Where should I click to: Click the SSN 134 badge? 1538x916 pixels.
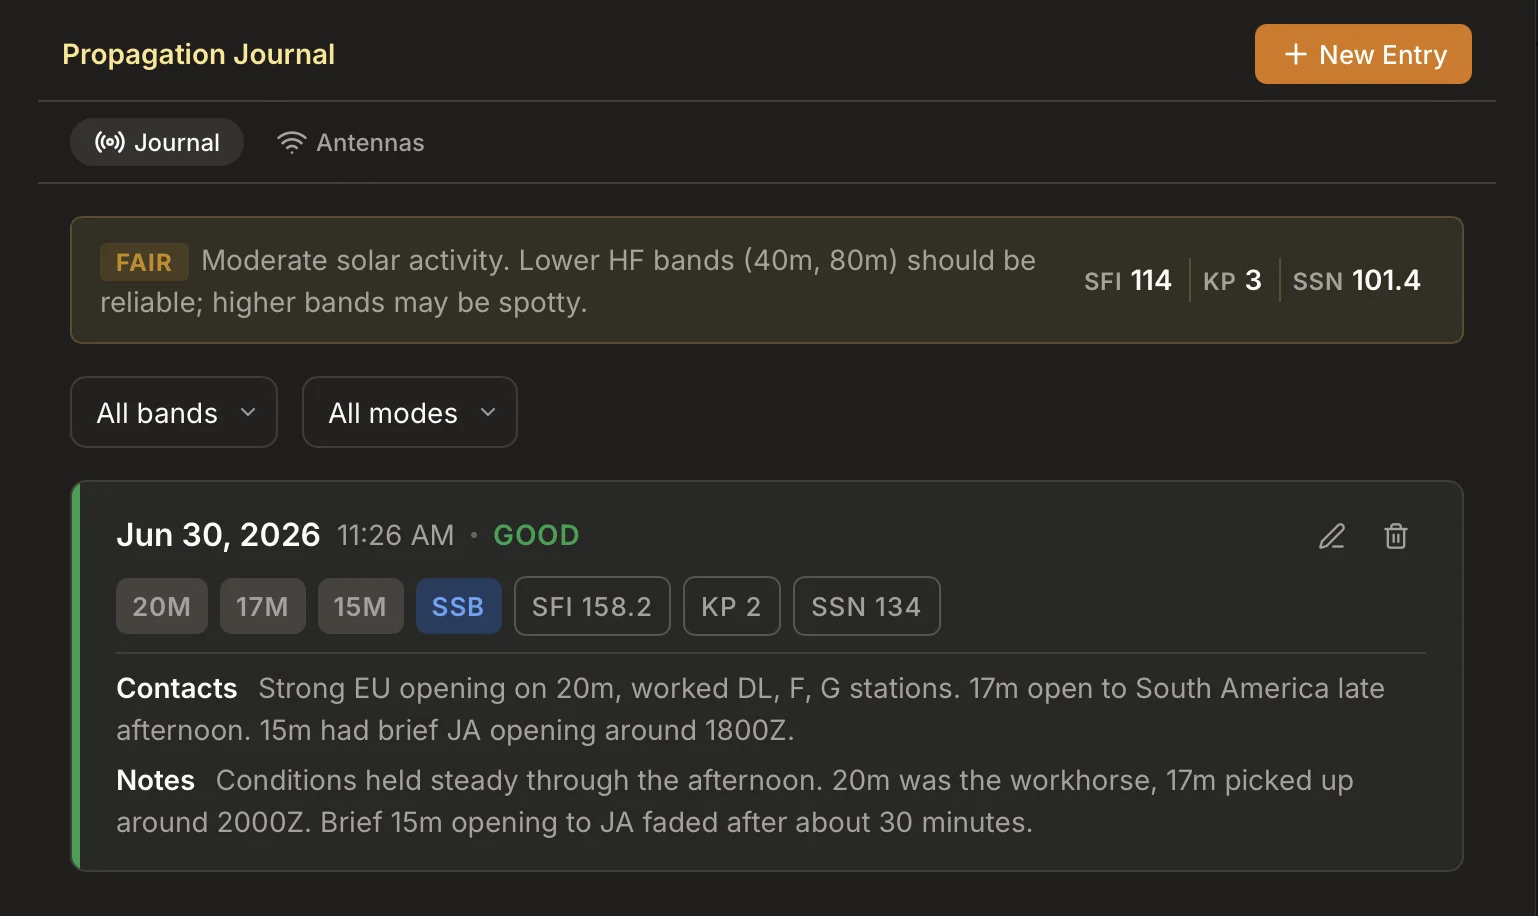(x=866, y=606)
